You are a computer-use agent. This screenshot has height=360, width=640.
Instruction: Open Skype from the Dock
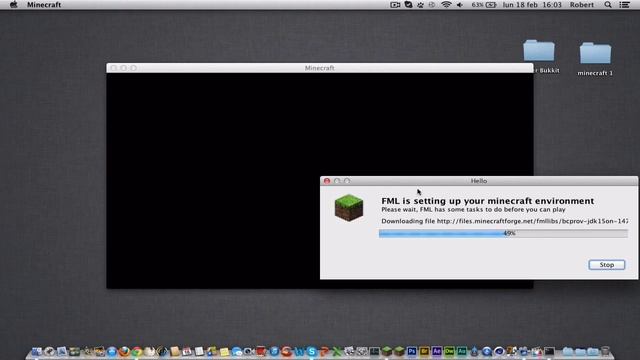tap(311, 351)
